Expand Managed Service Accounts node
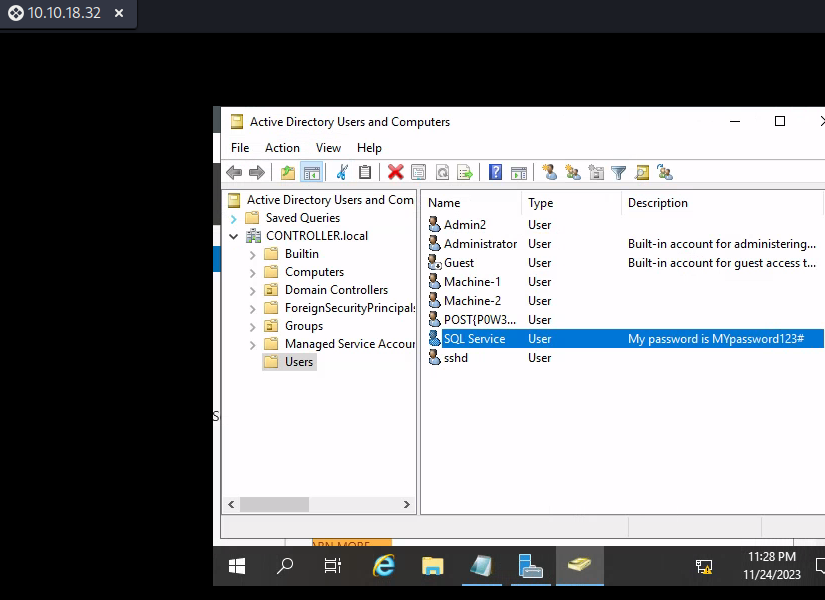This screenshot has height=600, width=825. click(x=253, y=345)
